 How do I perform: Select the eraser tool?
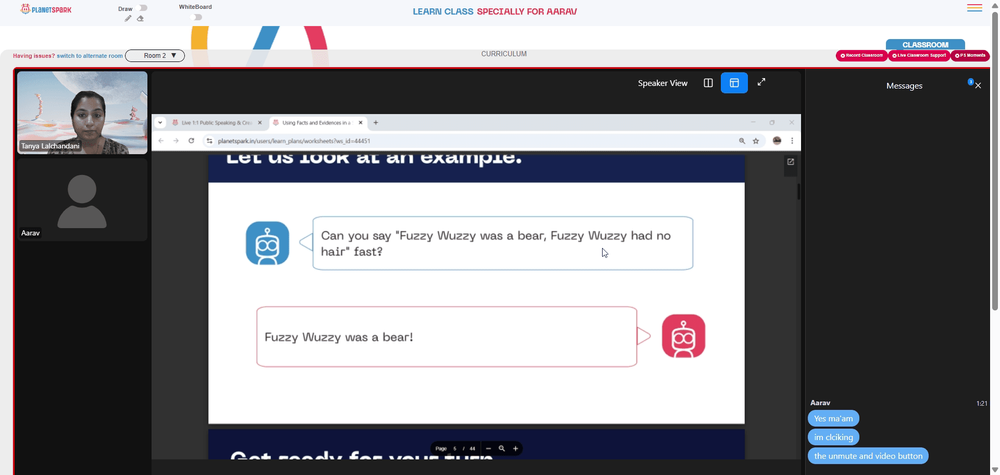pyautogui.click(x=140, y=18)
